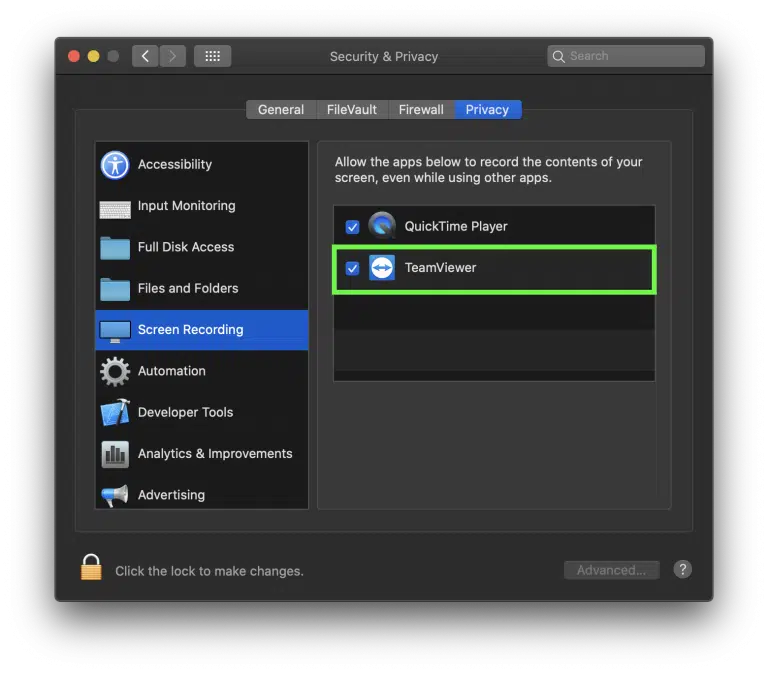This screenshot has height=674, width=768.
Task: Switch to the General tab
Action: click(x=281, y=109)
